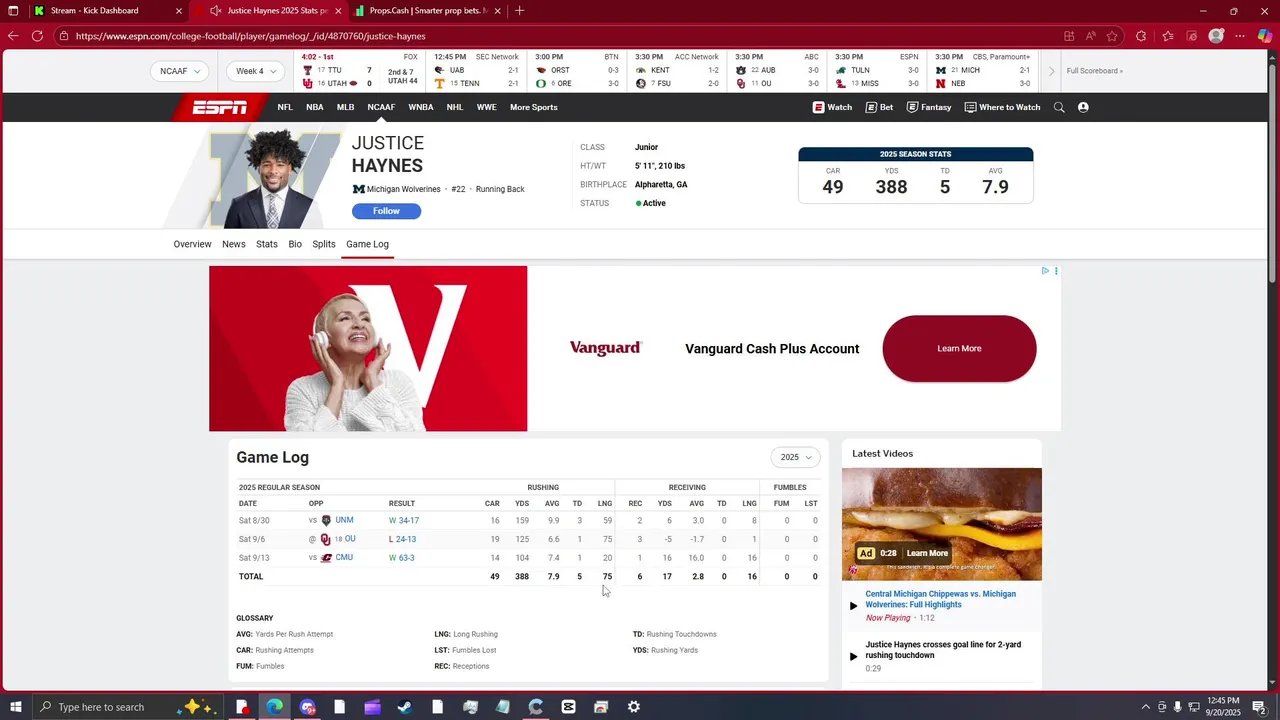1280x720 pixels.
Task: Open the Copilot icon in Edge toolbar
Action: 1265,36
